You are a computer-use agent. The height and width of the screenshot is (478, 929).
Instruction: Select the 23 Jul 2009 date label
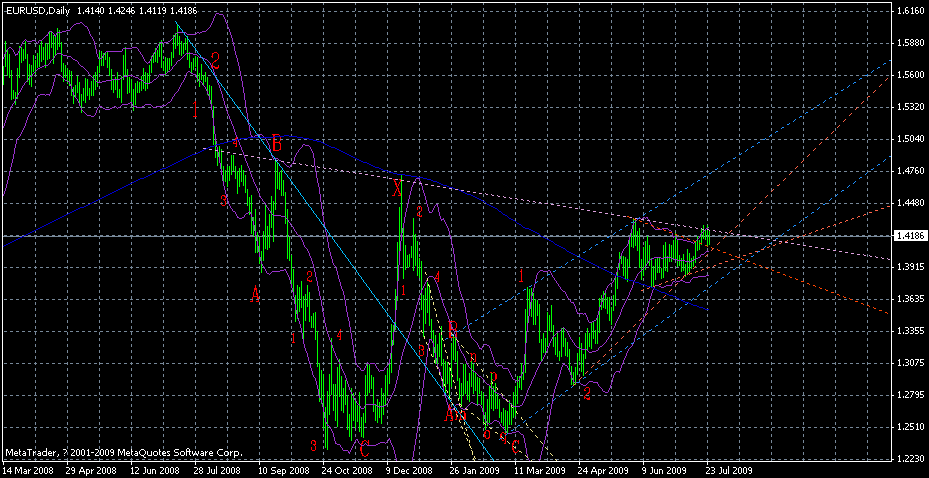pos(731,470)
